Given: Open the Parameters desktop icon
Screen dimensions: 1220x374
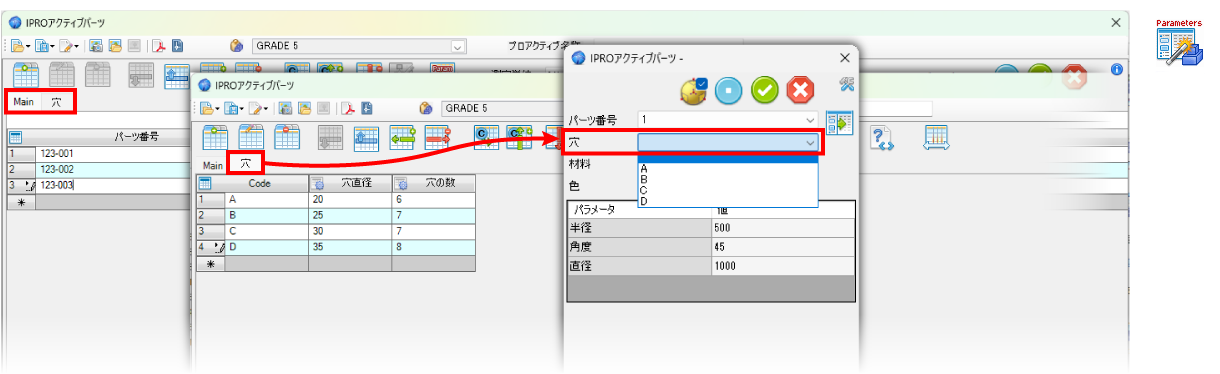Looking at the screenshot, I should coord(1179,41).
